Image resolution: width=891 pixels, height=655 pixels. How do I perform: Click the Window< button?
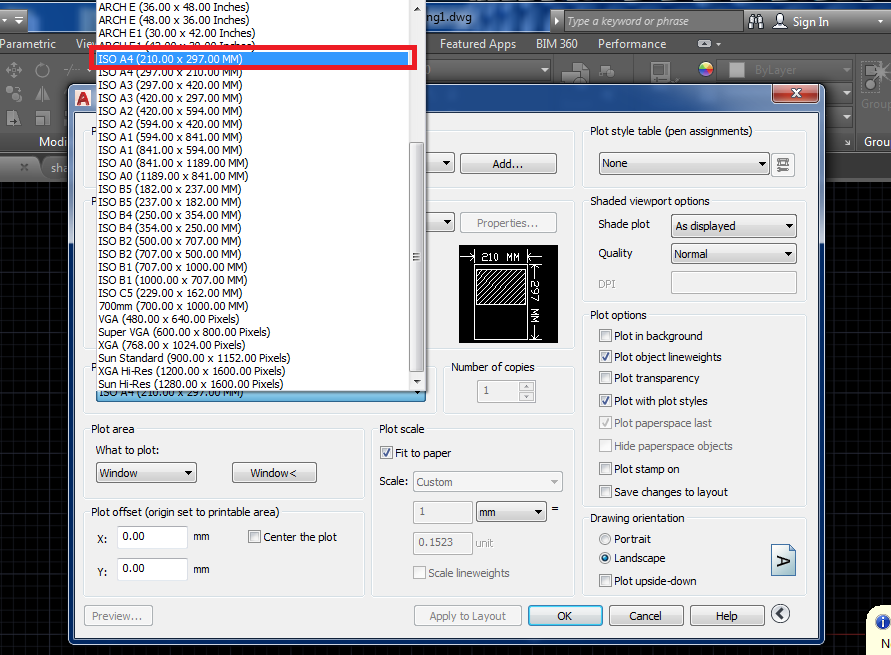pyautogui.click(x=274, y=473)
